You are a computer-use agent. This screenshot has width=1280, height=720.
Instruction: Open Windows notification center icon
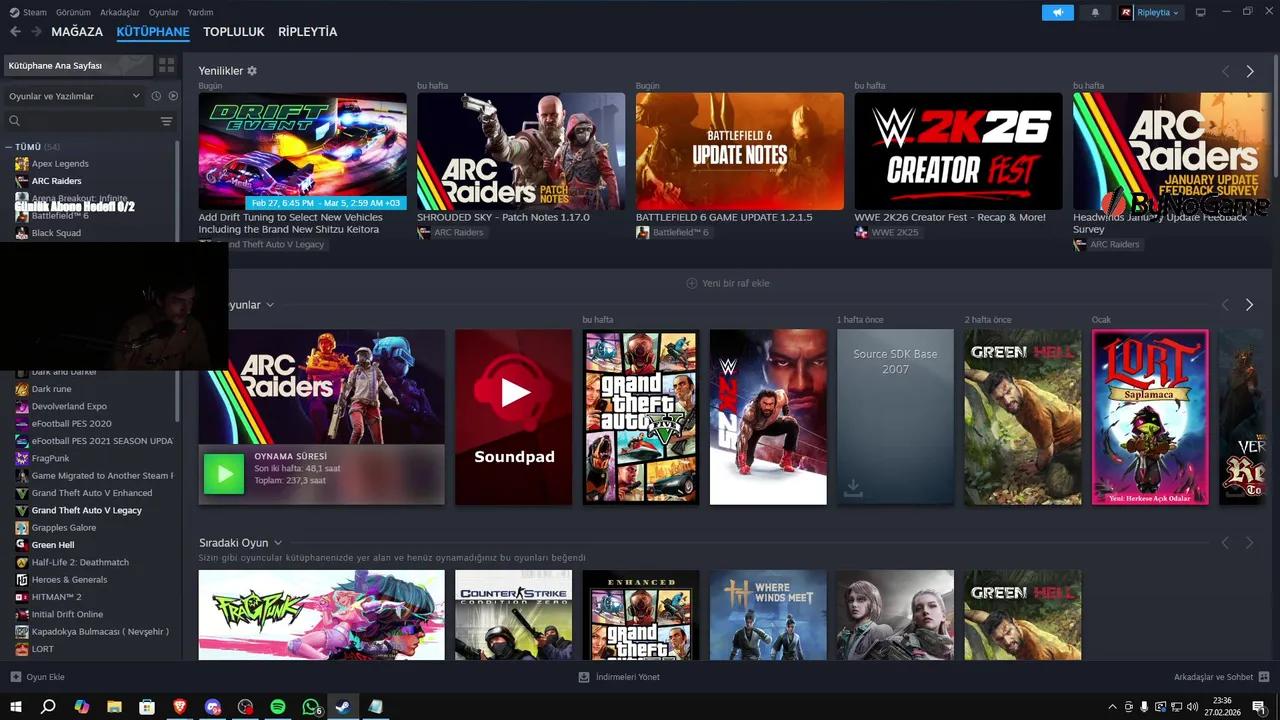click(1259, 707)
